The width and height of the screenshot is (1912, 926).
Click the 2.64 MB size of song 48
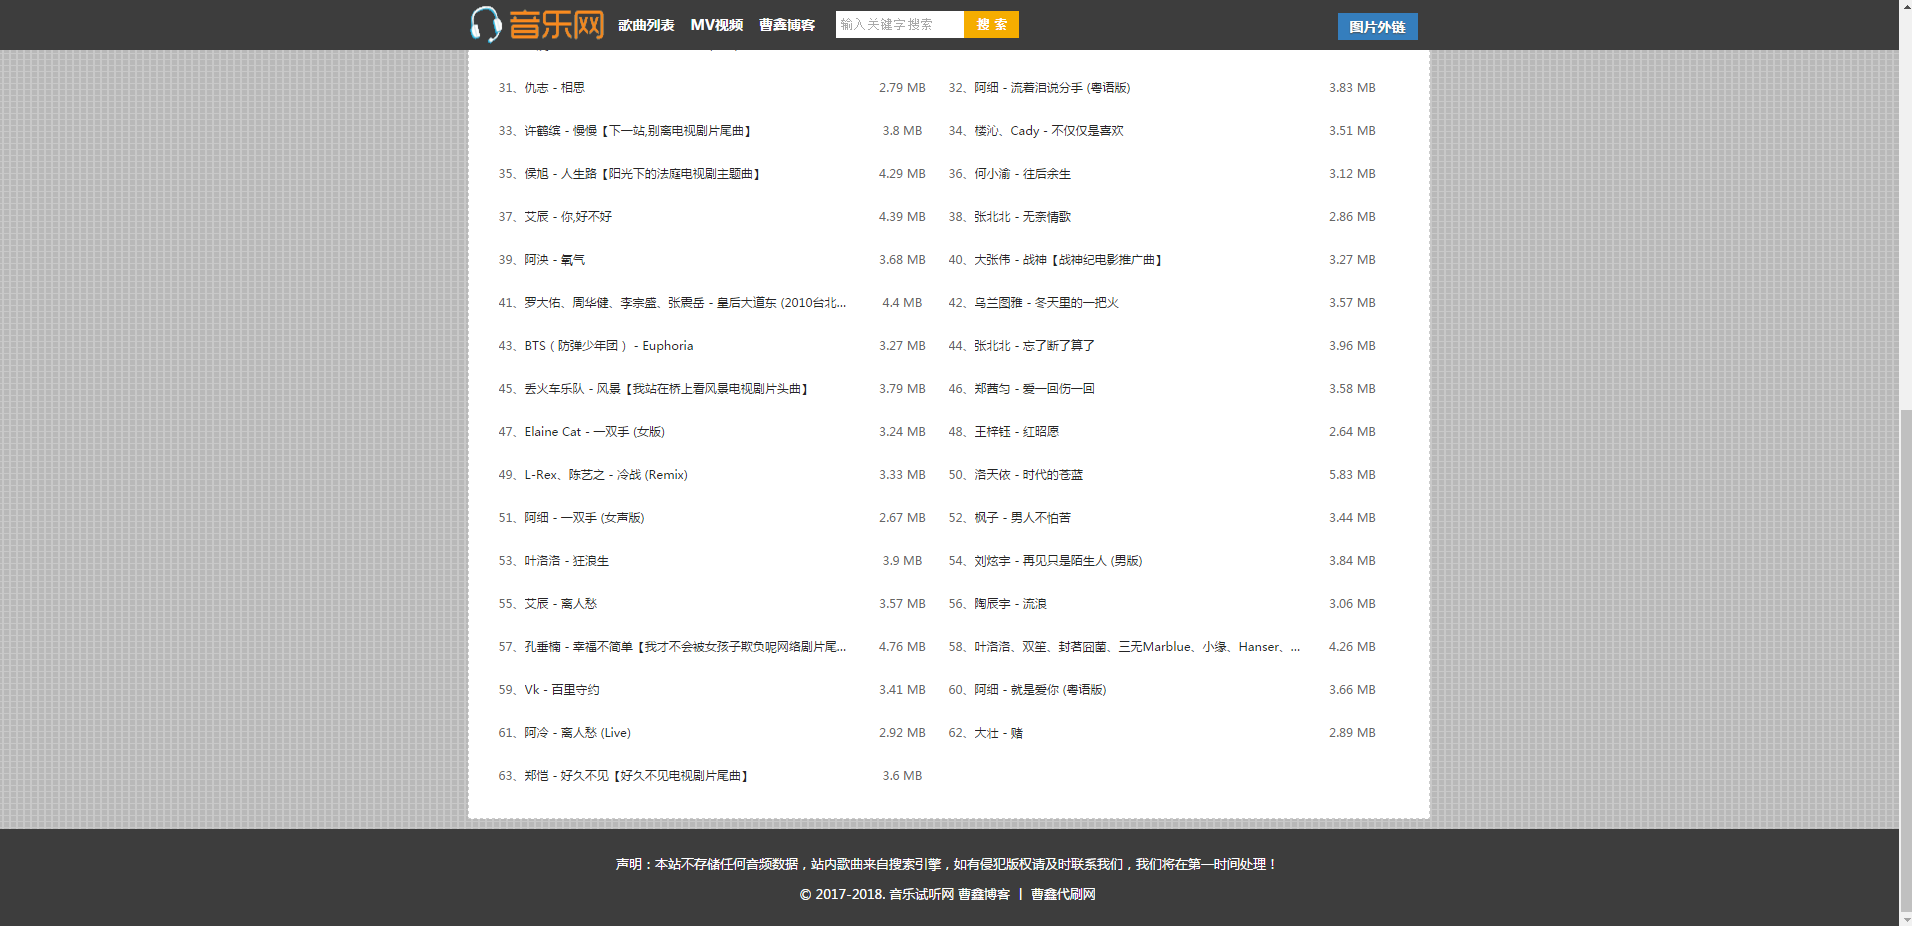click(x=1352, y=432)
